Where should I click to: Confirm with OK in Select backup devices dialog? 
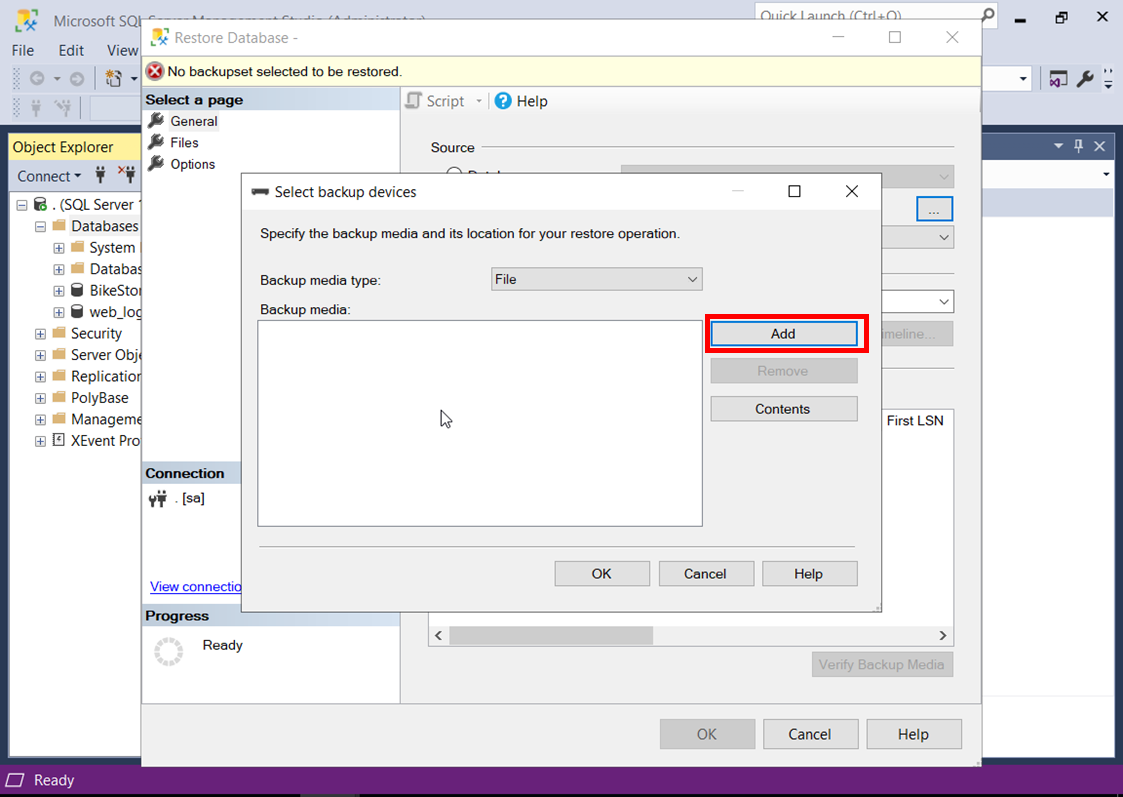[x=602, y=574]
